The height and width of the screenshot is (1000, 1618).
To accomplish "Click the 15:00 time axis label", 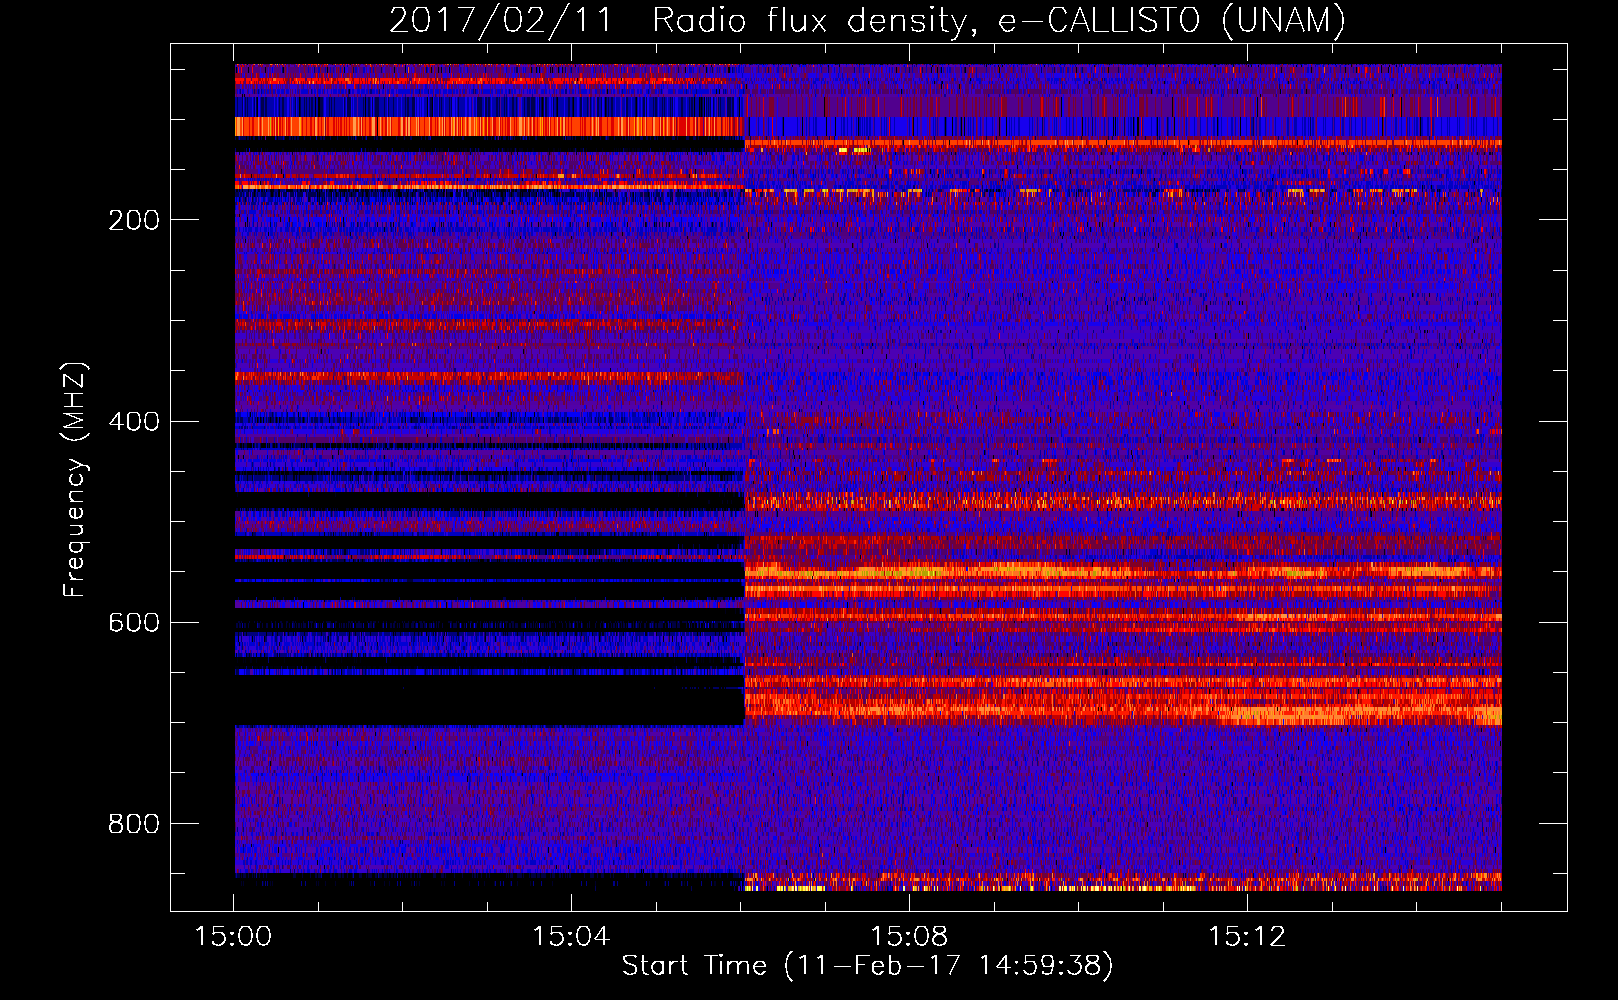I will (234, 937).
